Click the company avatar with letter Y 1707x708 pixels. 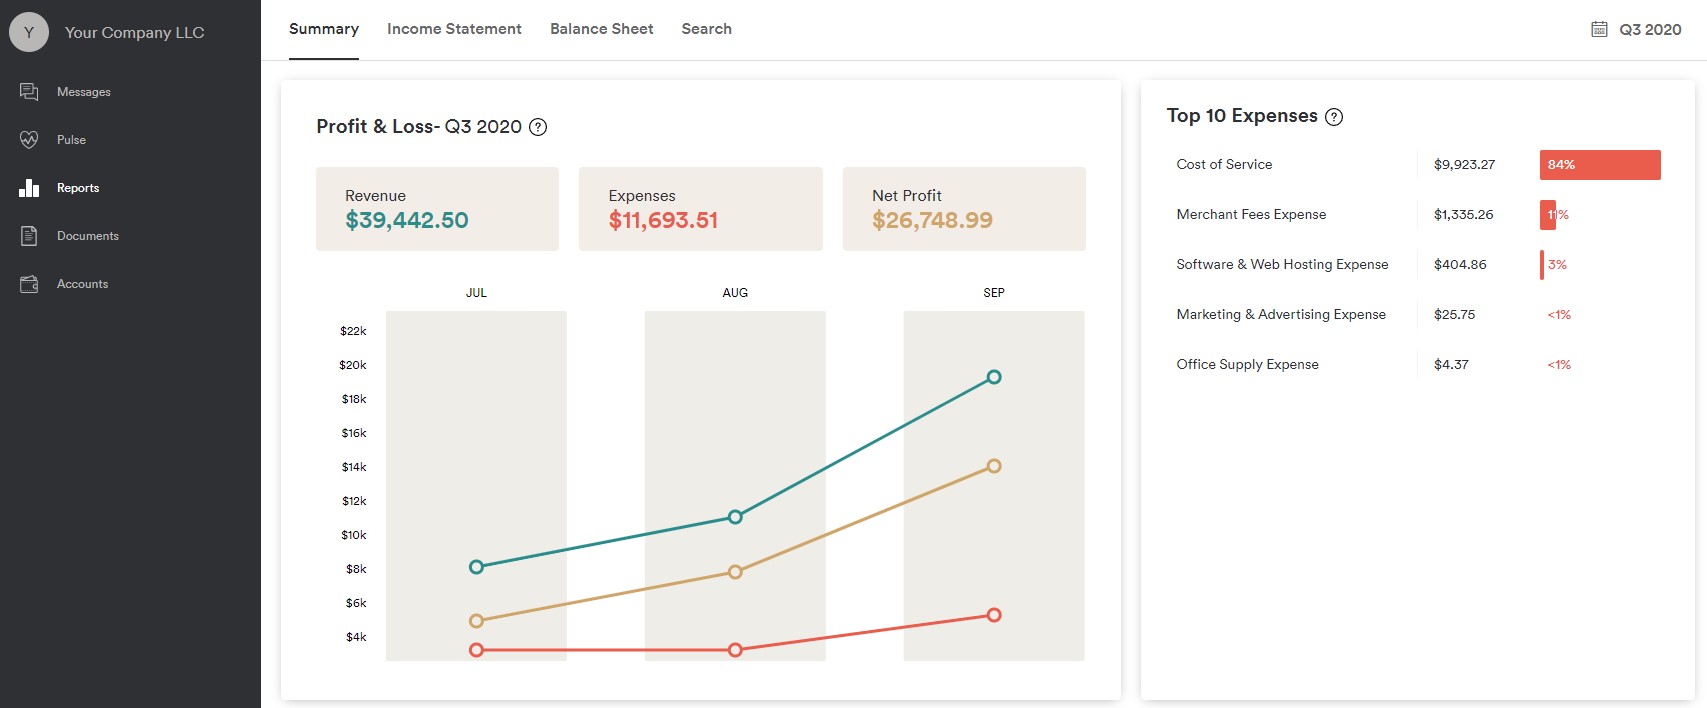[x=29, y=32]
